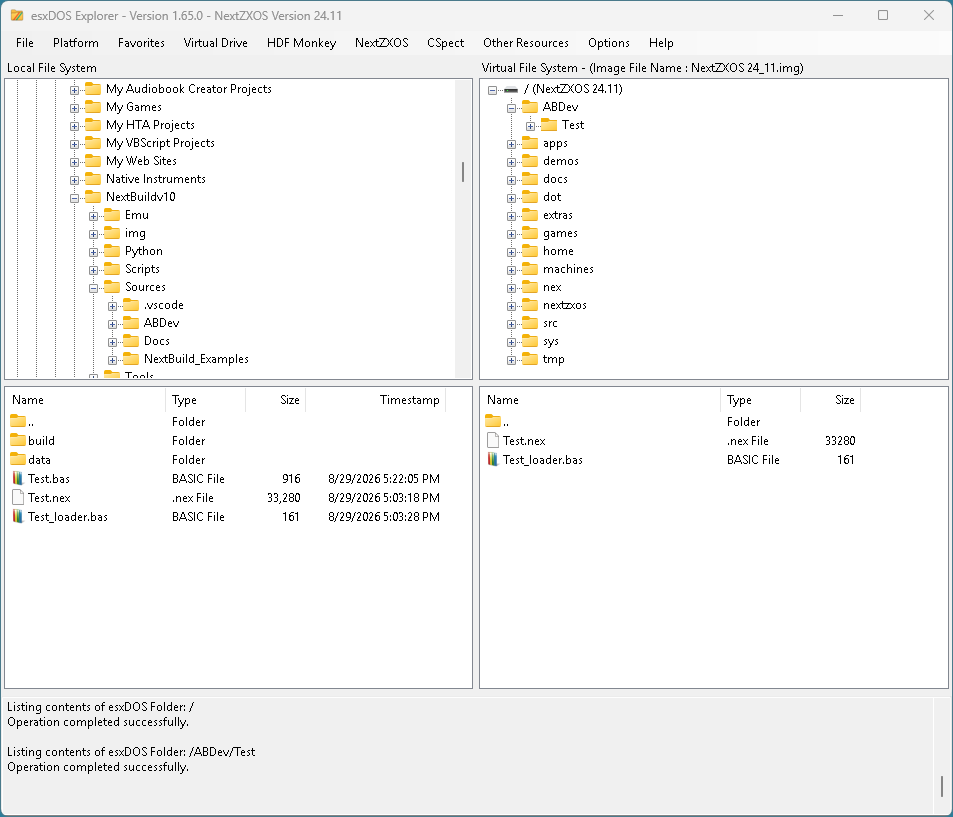The image size is (953, 817).
Task: Select the virtual Test folder label
Action: [573, 125]
